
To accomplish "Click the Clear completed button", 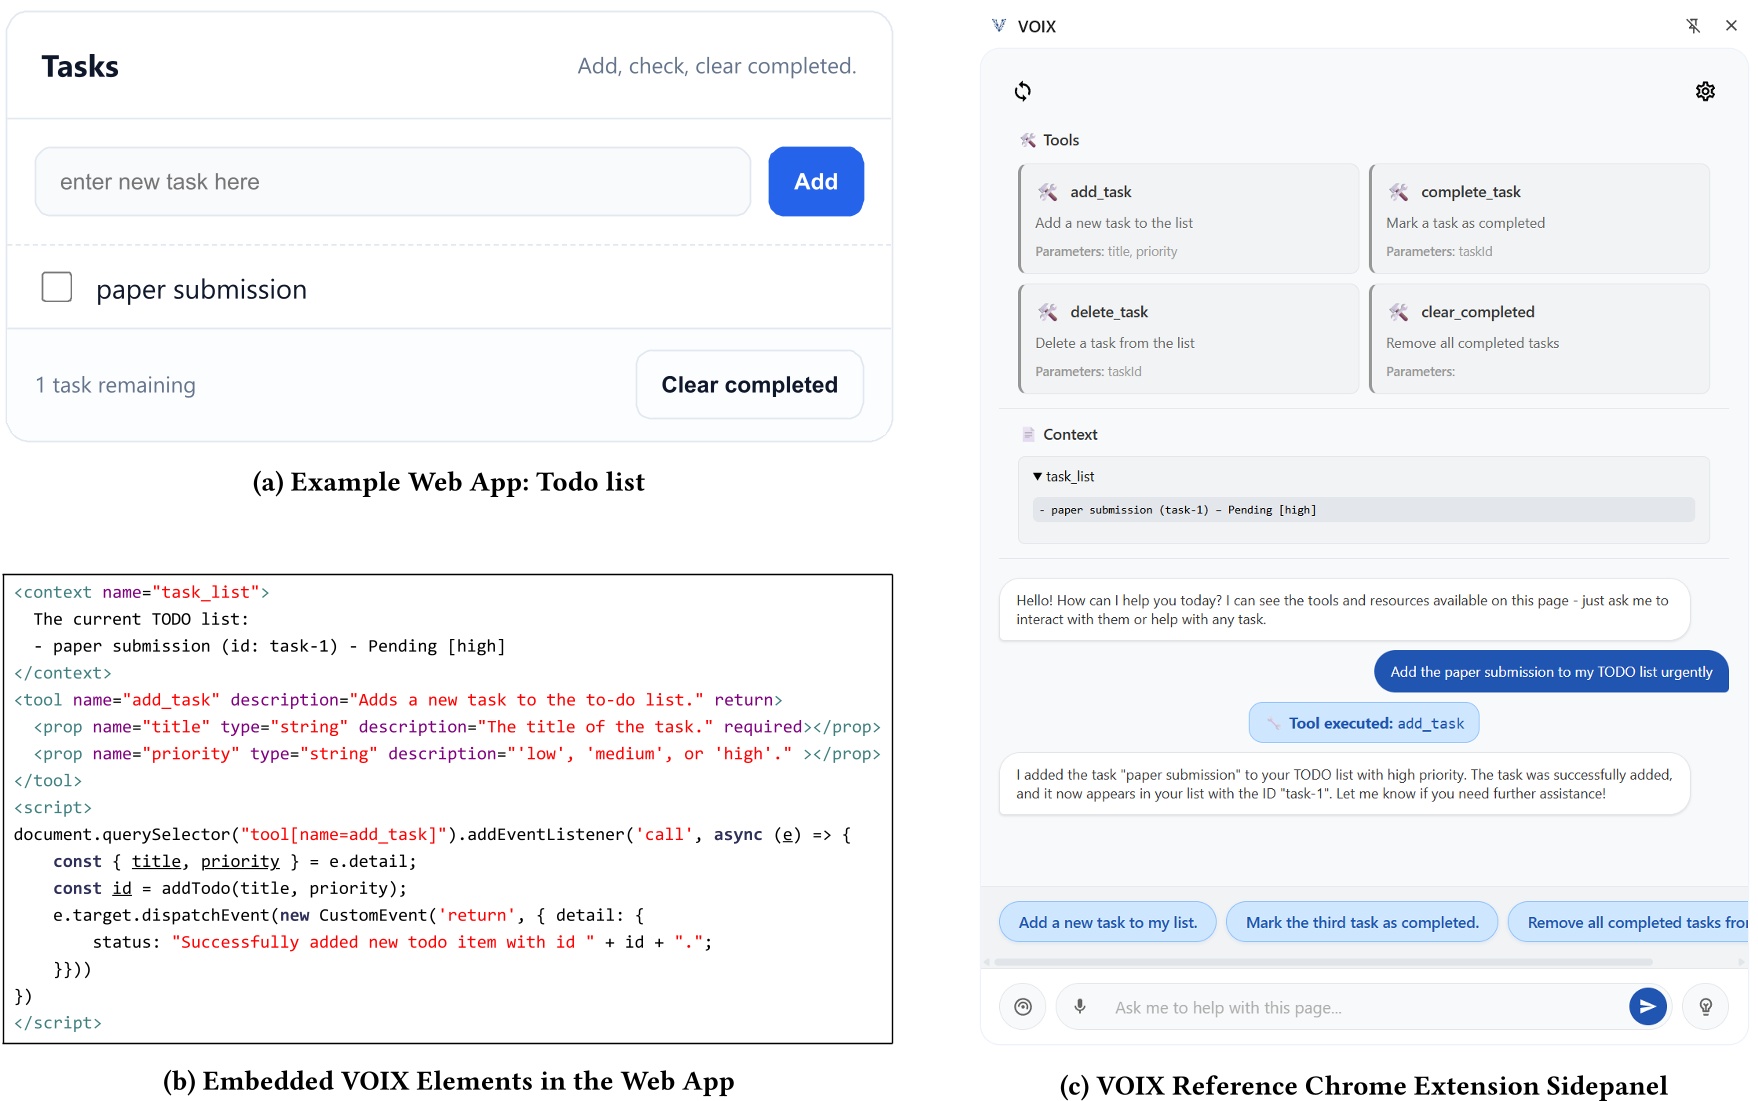I will tap(749, 385).
